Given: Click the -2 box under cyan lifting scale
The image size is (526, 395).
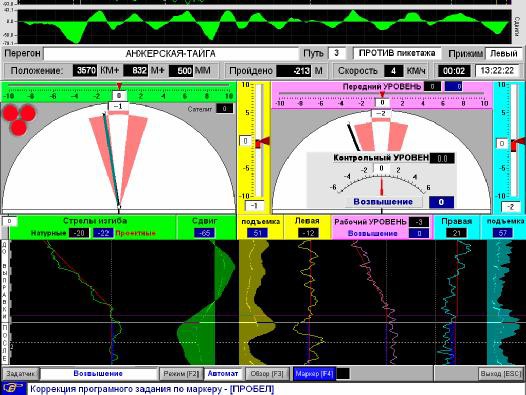Looking at the screenshot, I should coord(511,207).
